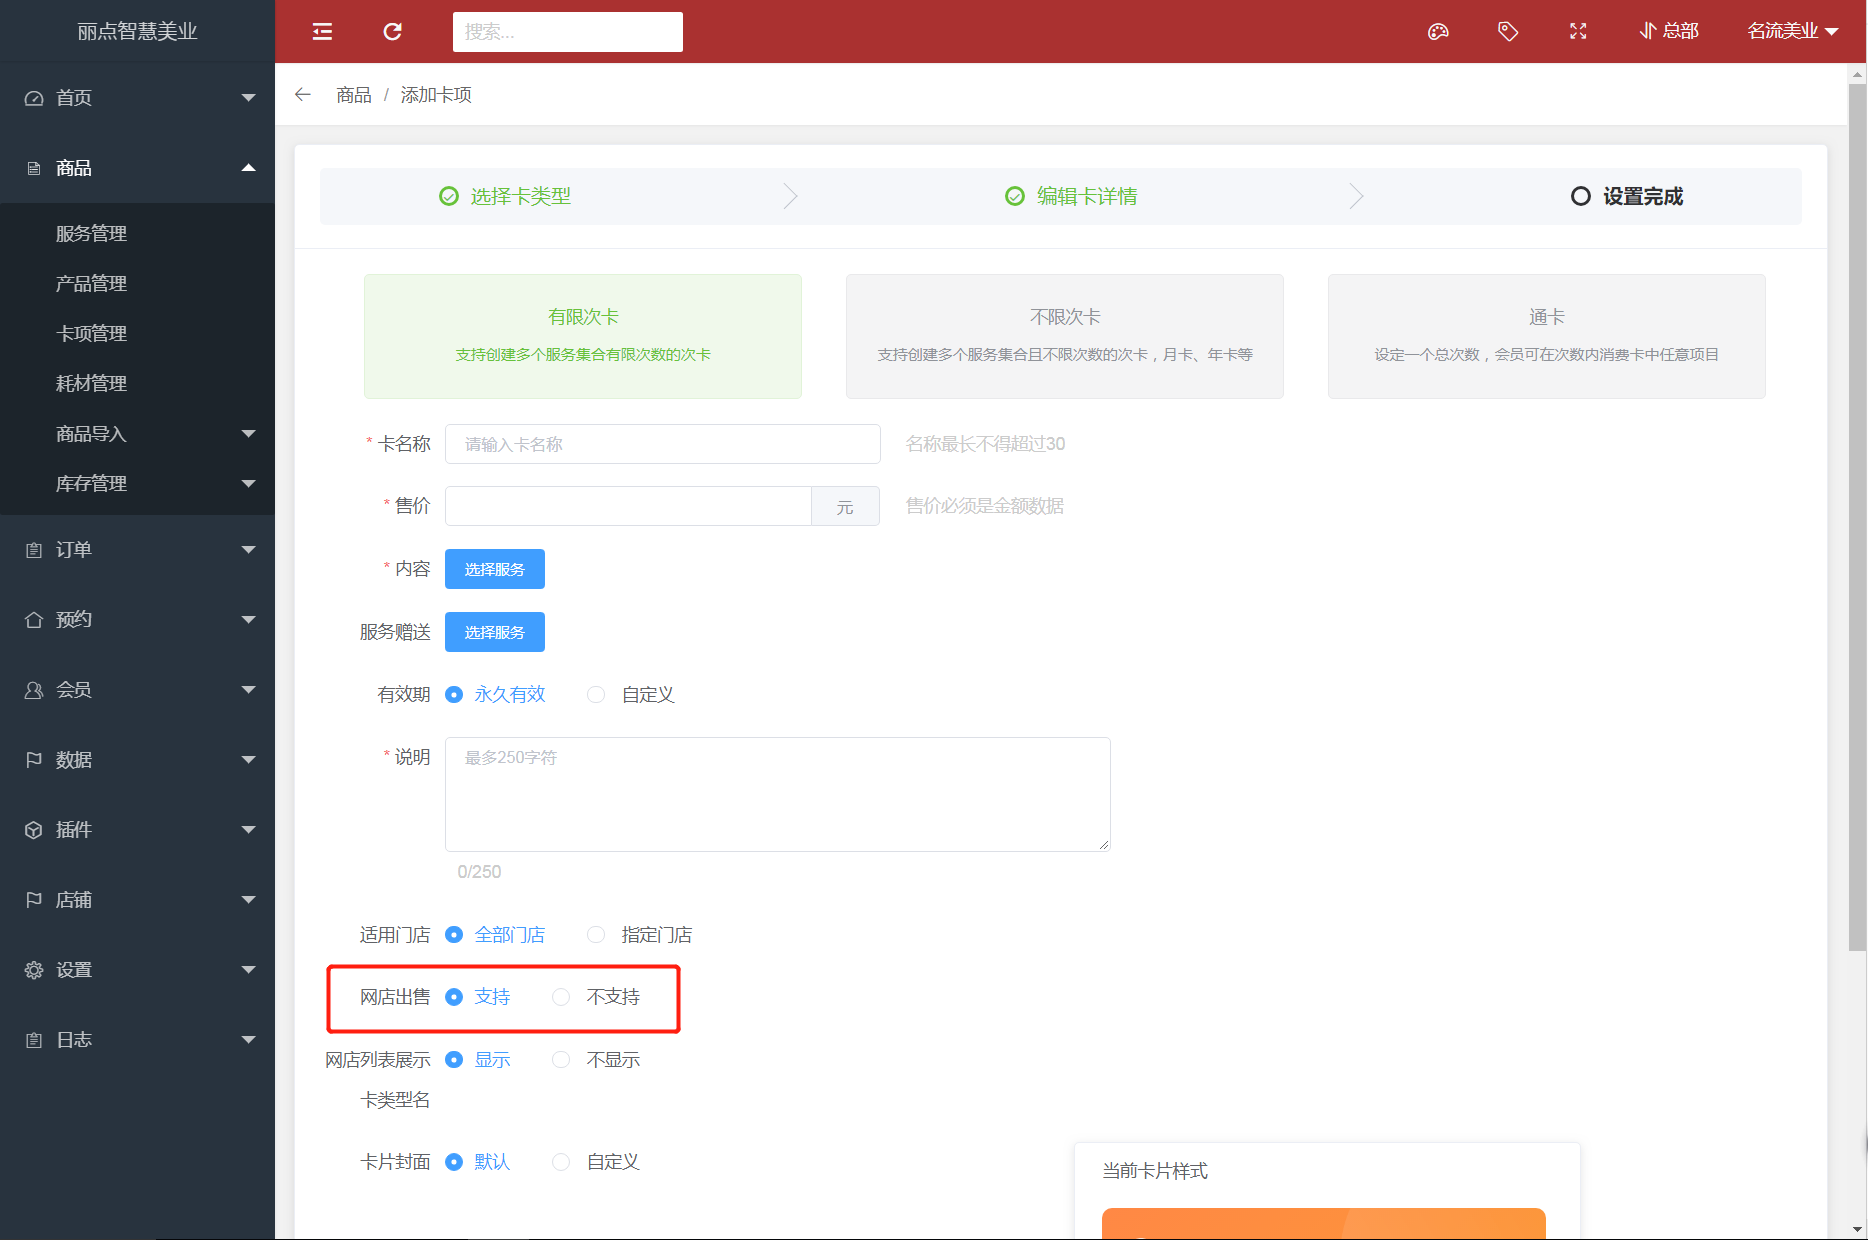Click the 商品 document icon in the sidebar

34,168
